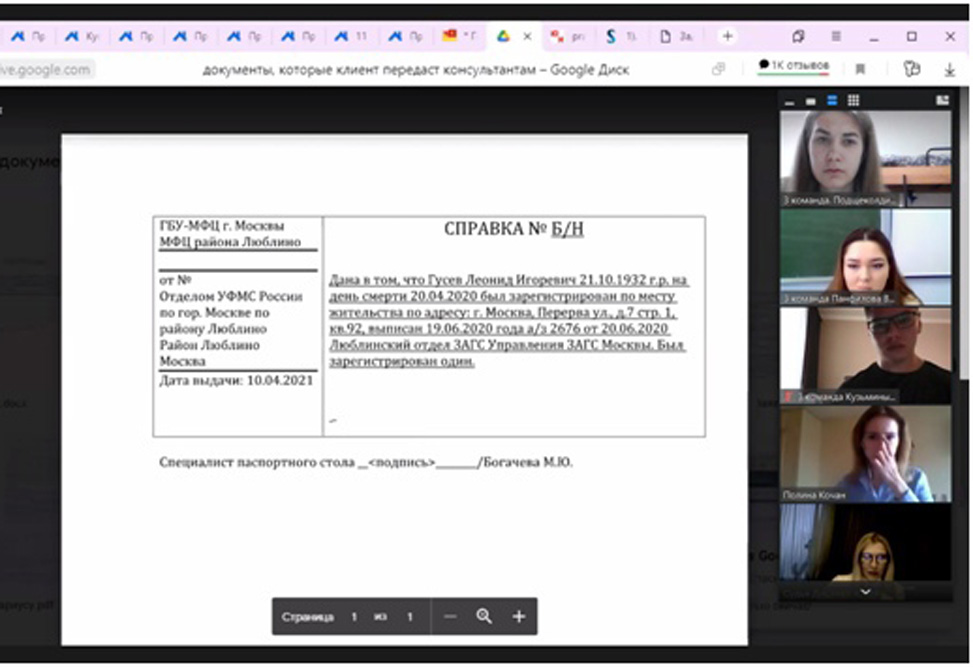Switch to the Skype-style S tab
Image resolution: width=973 pixels, height=667 pixels.
(618, 36)
